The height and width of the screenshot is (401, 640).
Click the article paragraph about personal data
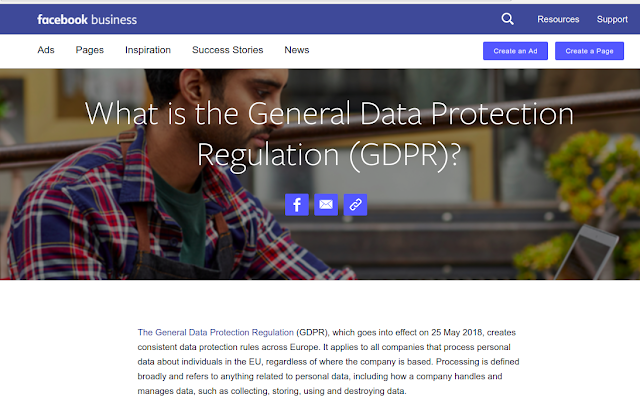[x=328, y=361]
